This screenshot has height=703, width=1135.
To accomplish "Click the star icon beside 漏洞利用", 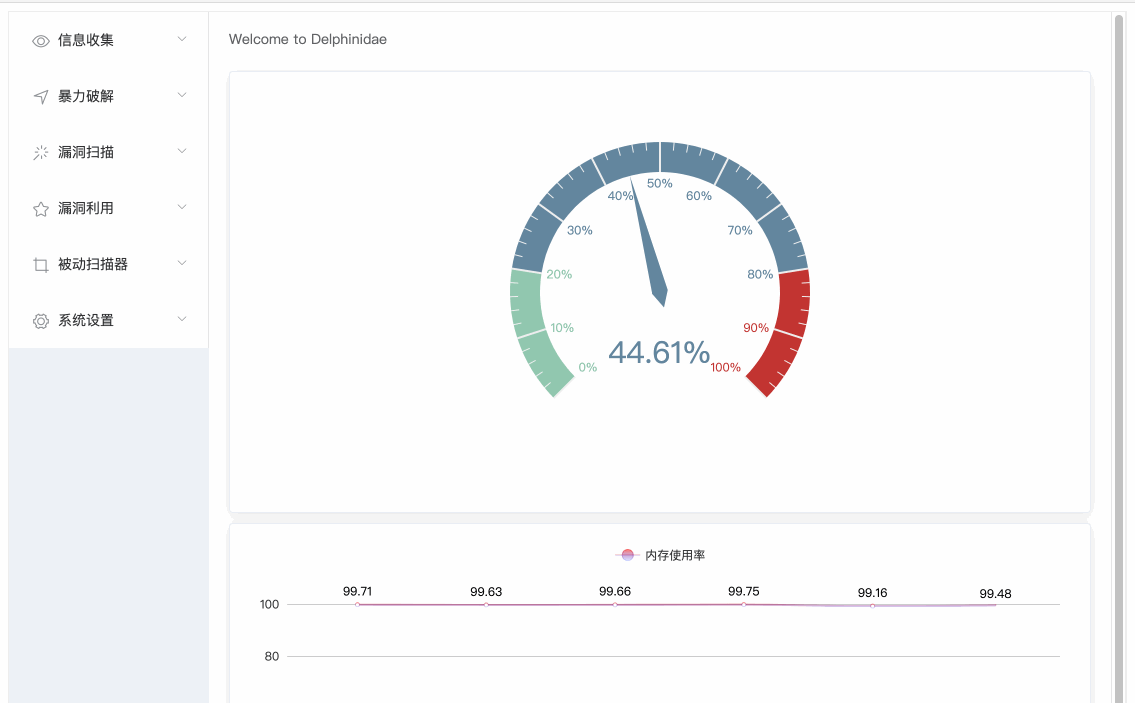I will [x=41, y=209].
